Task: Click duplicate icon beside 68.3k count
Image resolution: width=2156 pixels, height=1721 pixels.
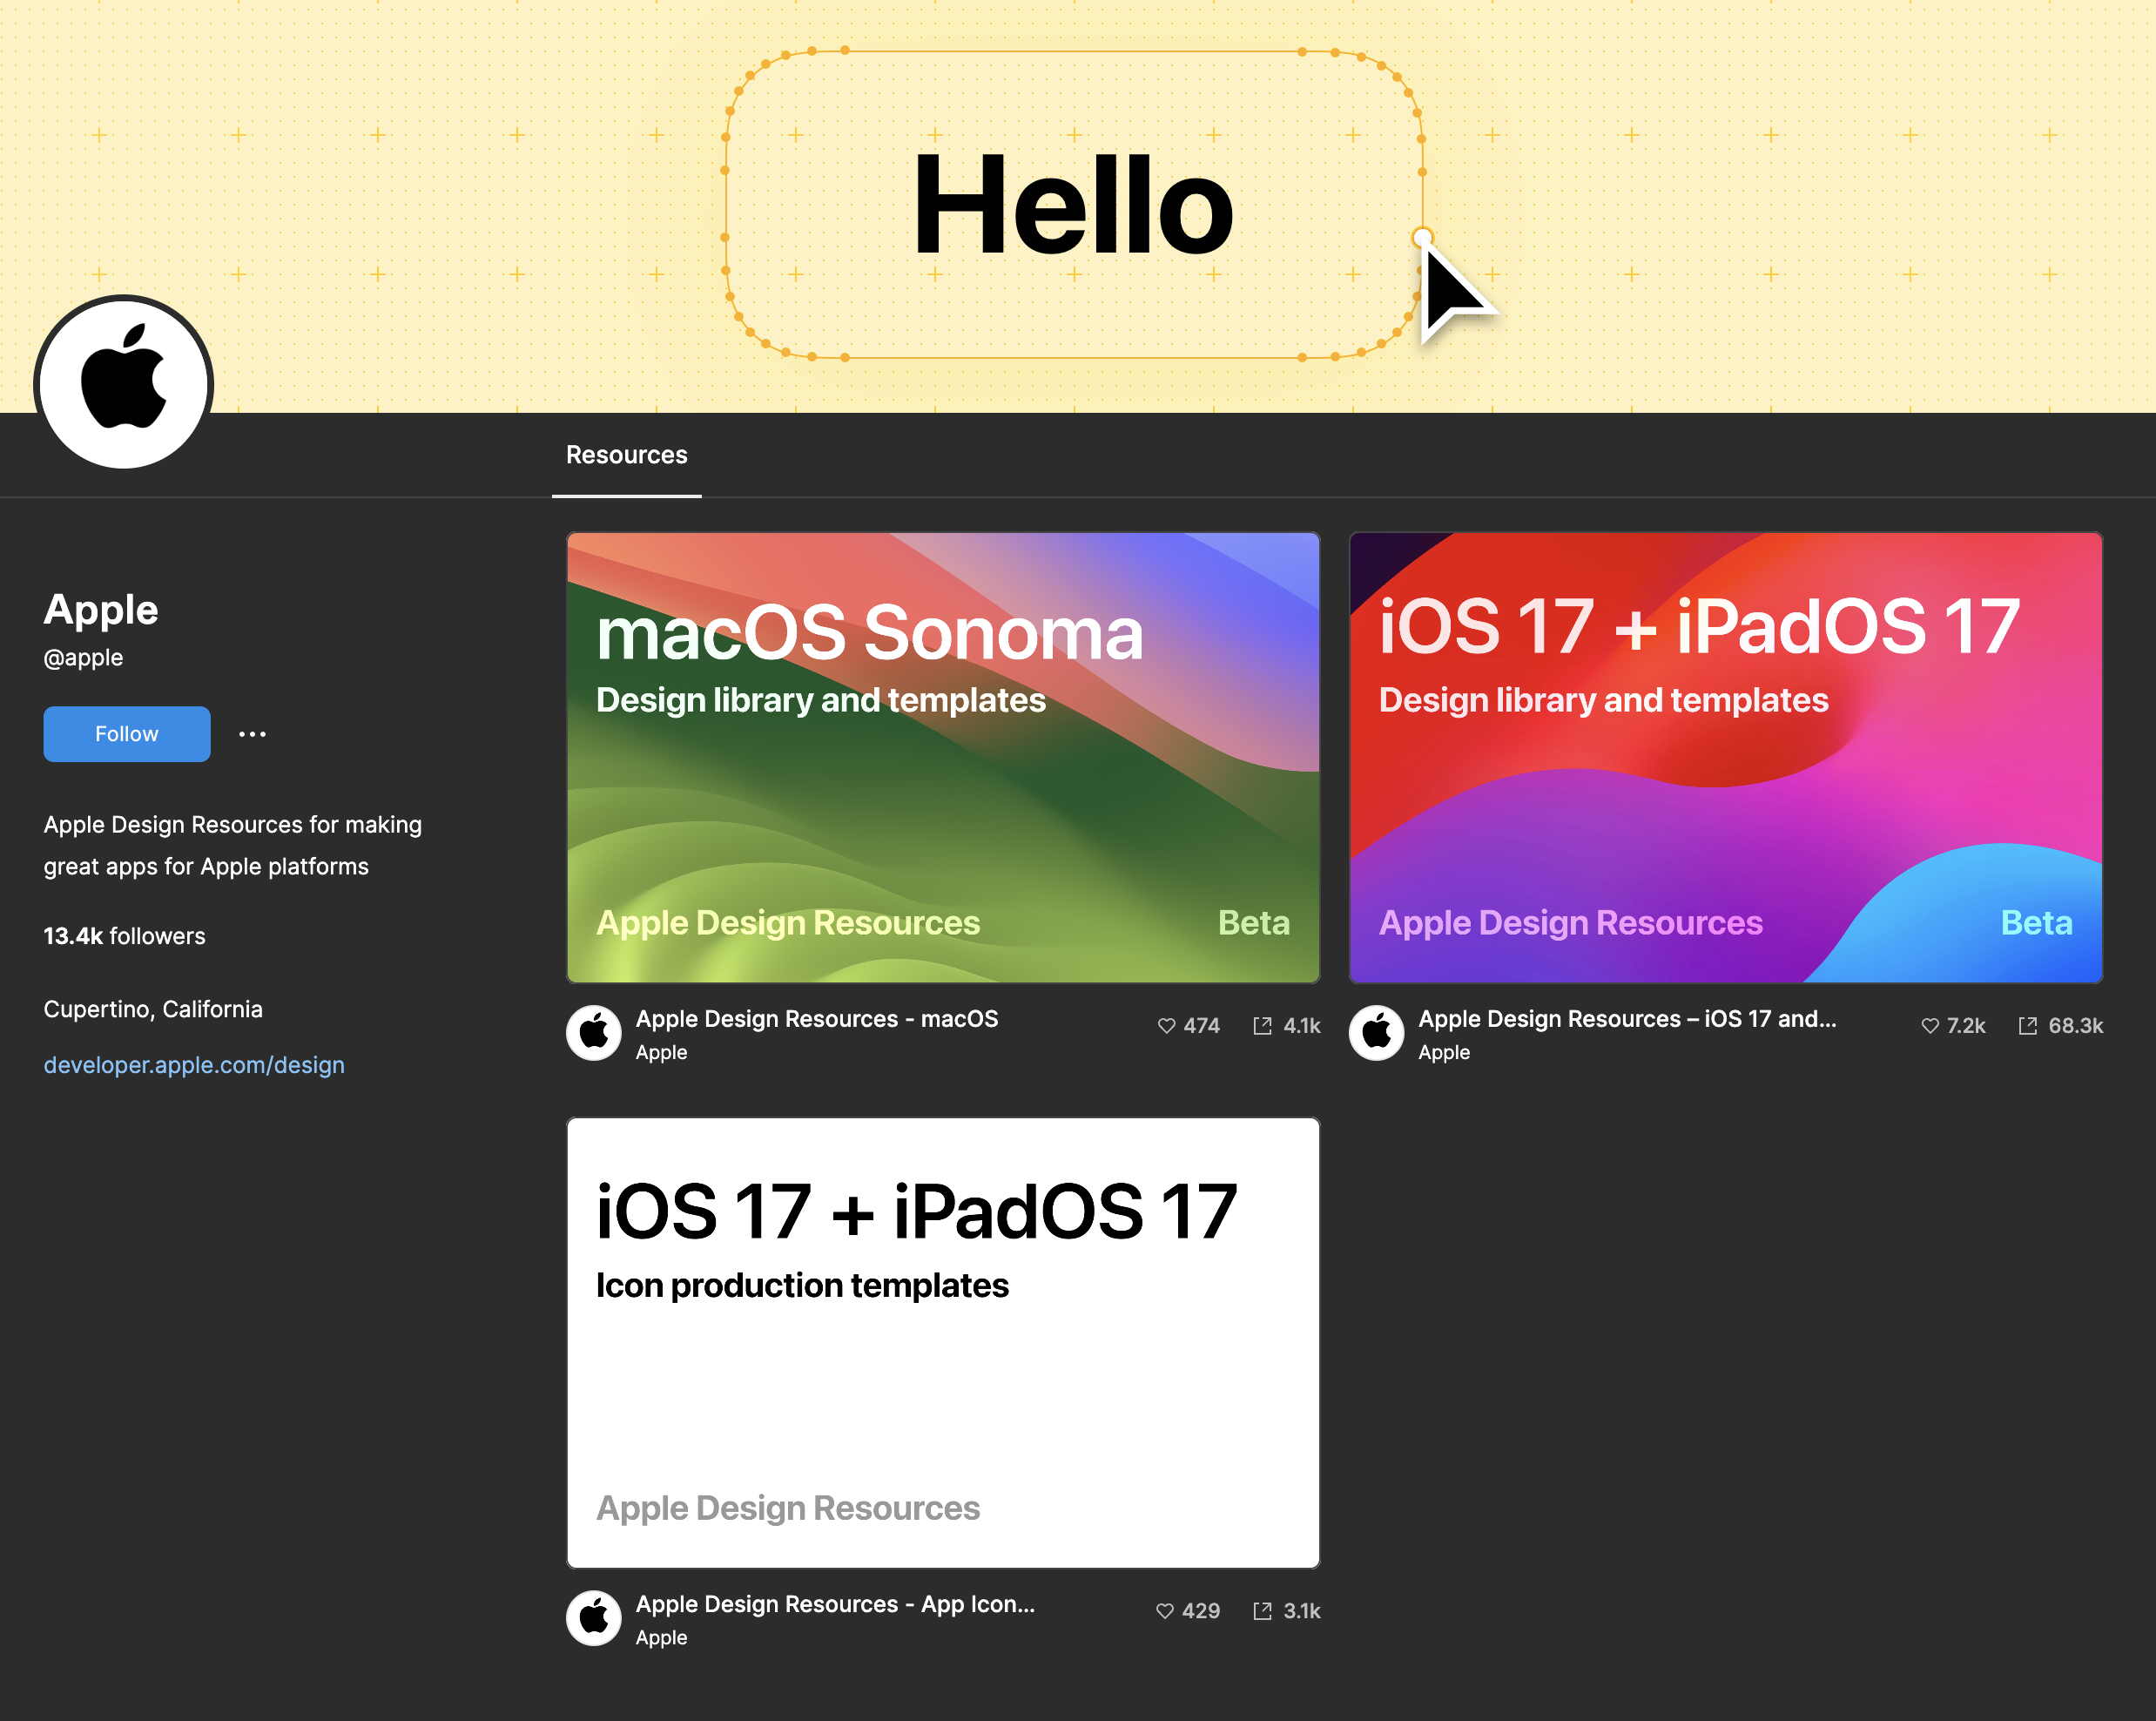Action: point(2028,1025)
